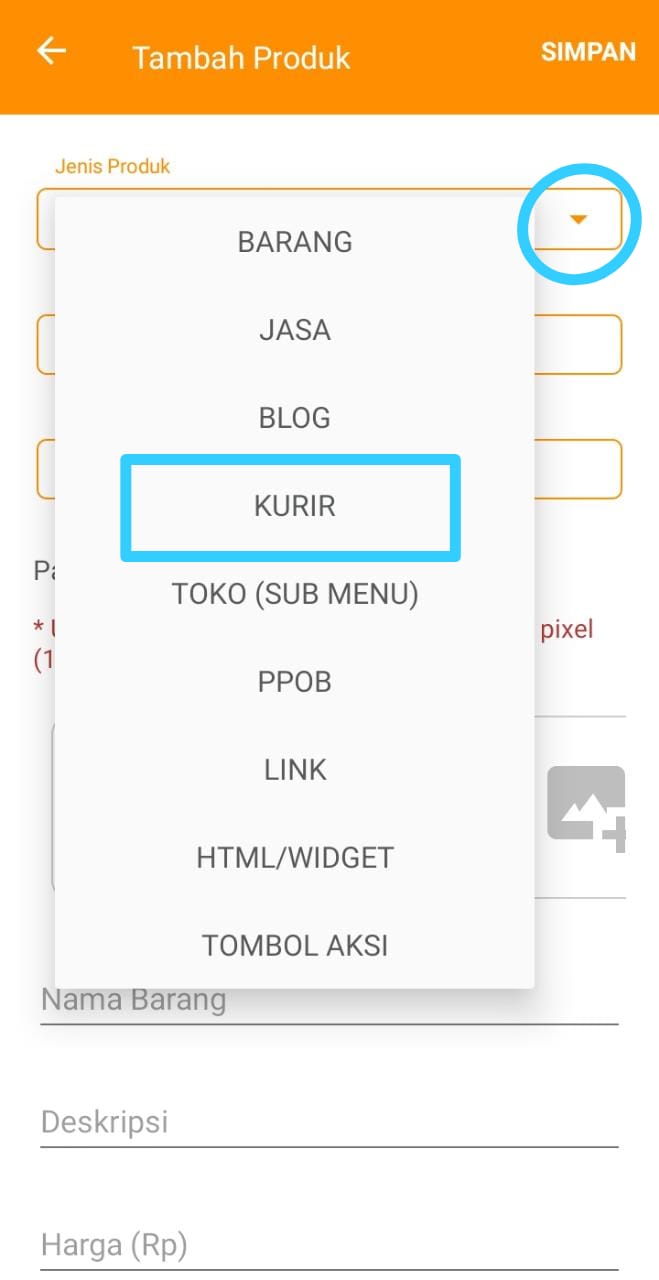Viewport: 659px width, 1280px height.
Task: Pick LINK from the list
Action: (295, 770)
